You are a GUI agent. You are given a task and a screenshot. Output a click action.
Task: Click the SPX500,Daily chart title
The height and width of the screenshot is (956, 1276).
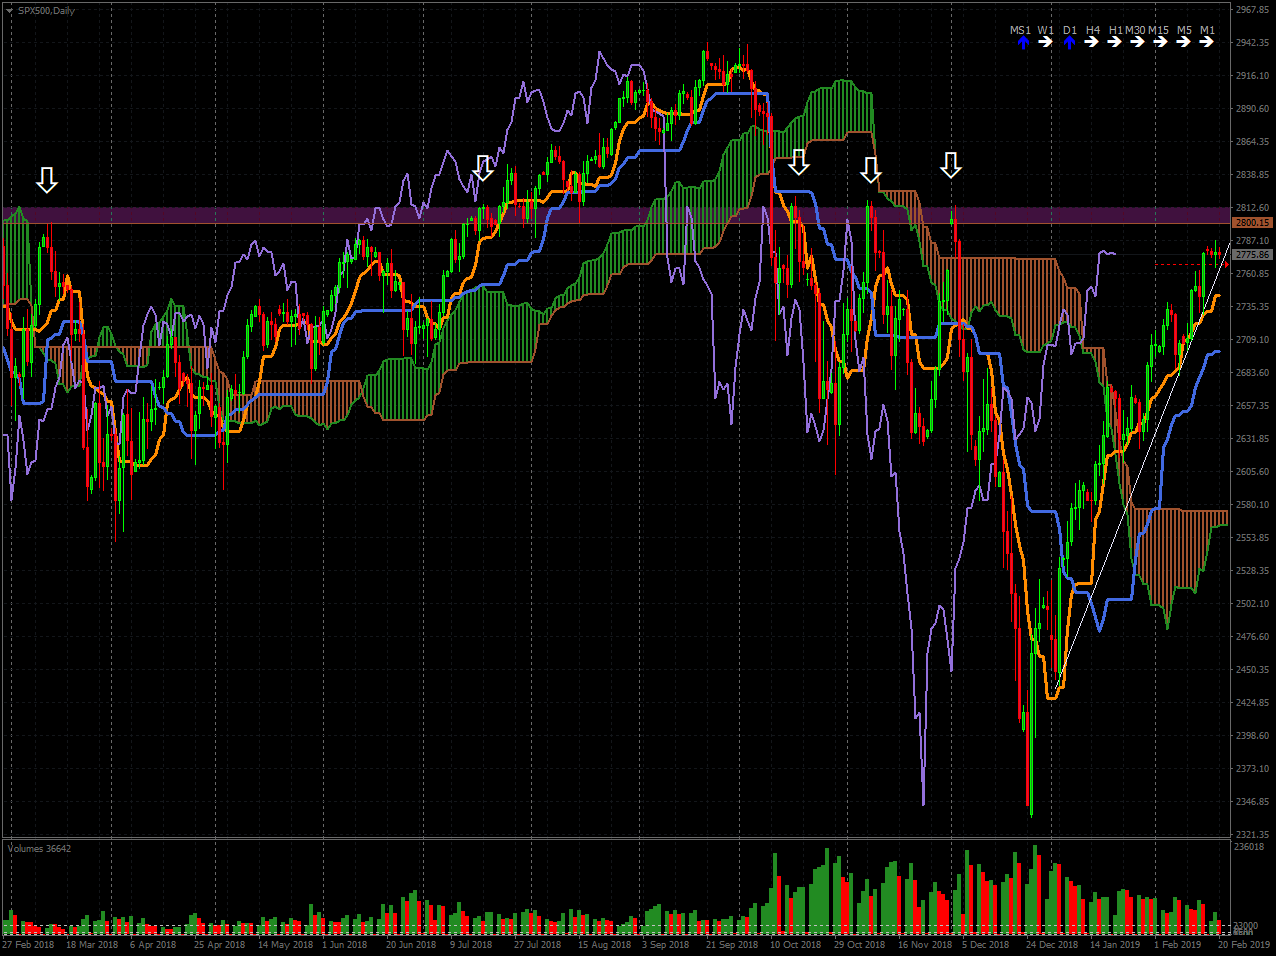tap(46, 11)
